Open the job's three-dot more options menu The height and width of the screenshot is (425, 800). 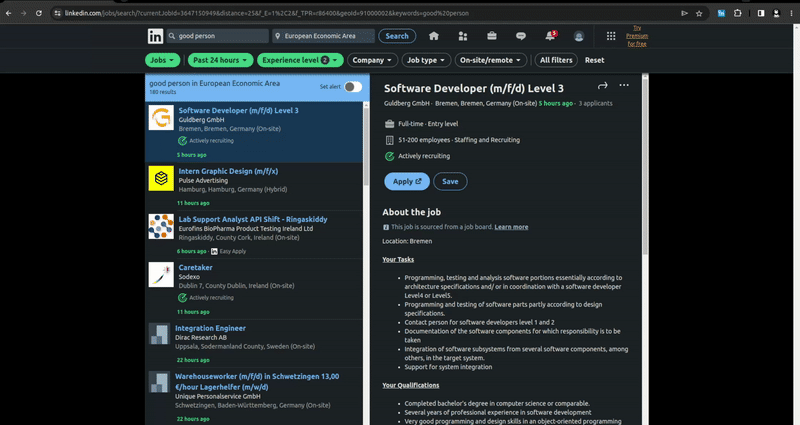tap(624, 85)
